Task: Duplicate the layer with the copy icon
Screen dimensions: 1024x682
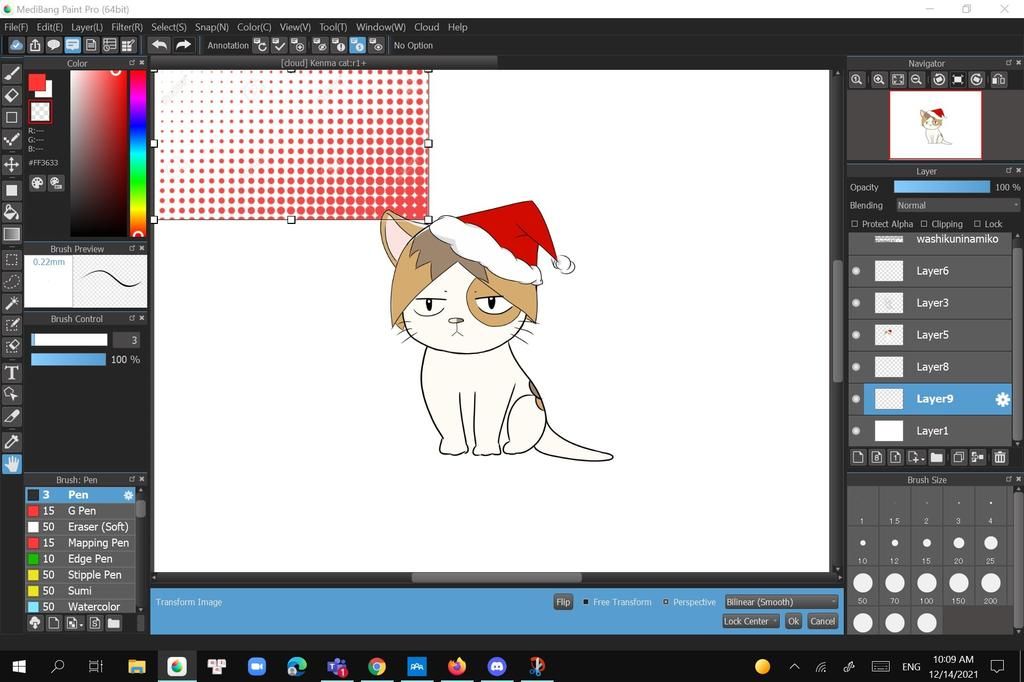Action: coord(958,457)
